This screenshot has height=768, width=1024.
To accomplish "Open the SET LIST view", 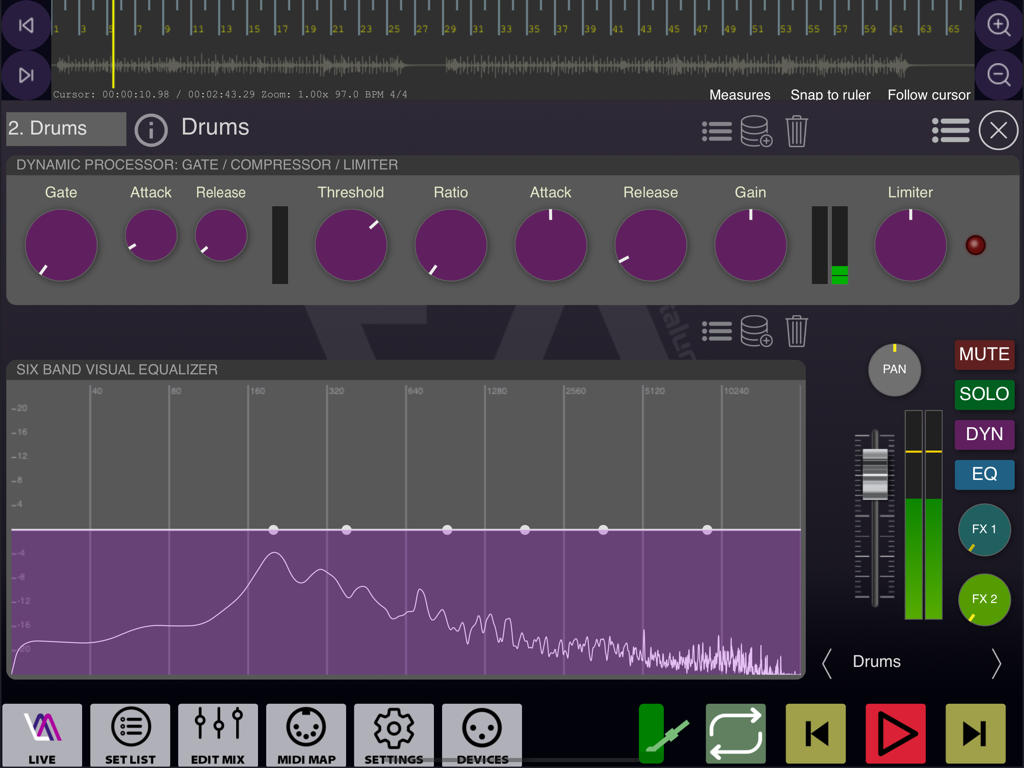I will (x=130, y=734).
